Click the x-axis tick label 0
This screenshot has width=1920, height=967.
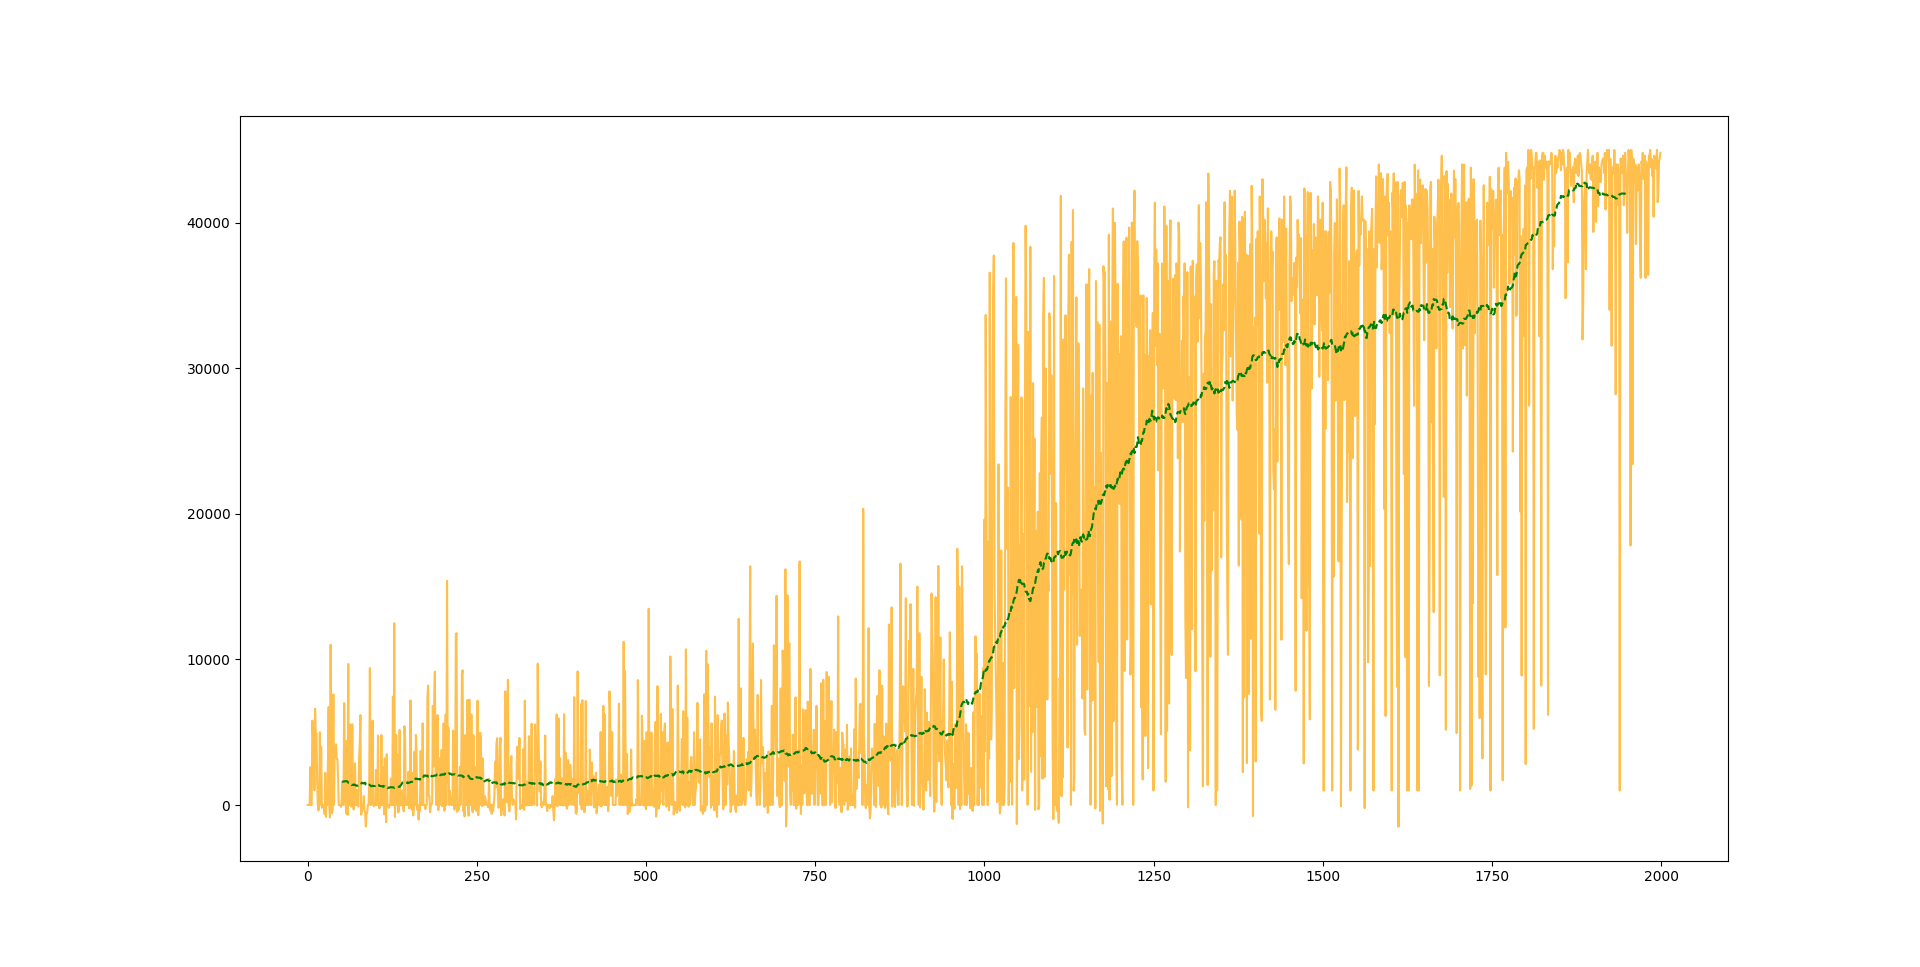coord(308,877)
